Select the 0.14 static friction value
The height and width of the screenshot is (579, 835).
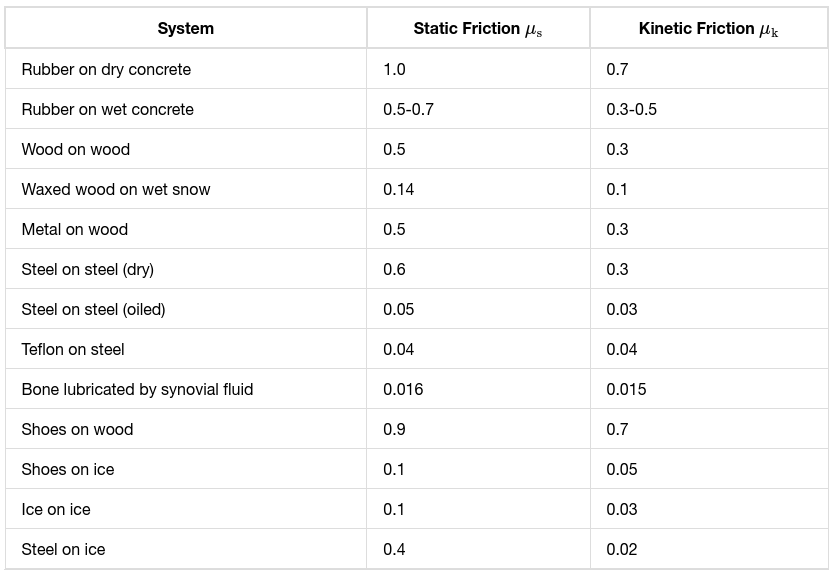[399, 189]
